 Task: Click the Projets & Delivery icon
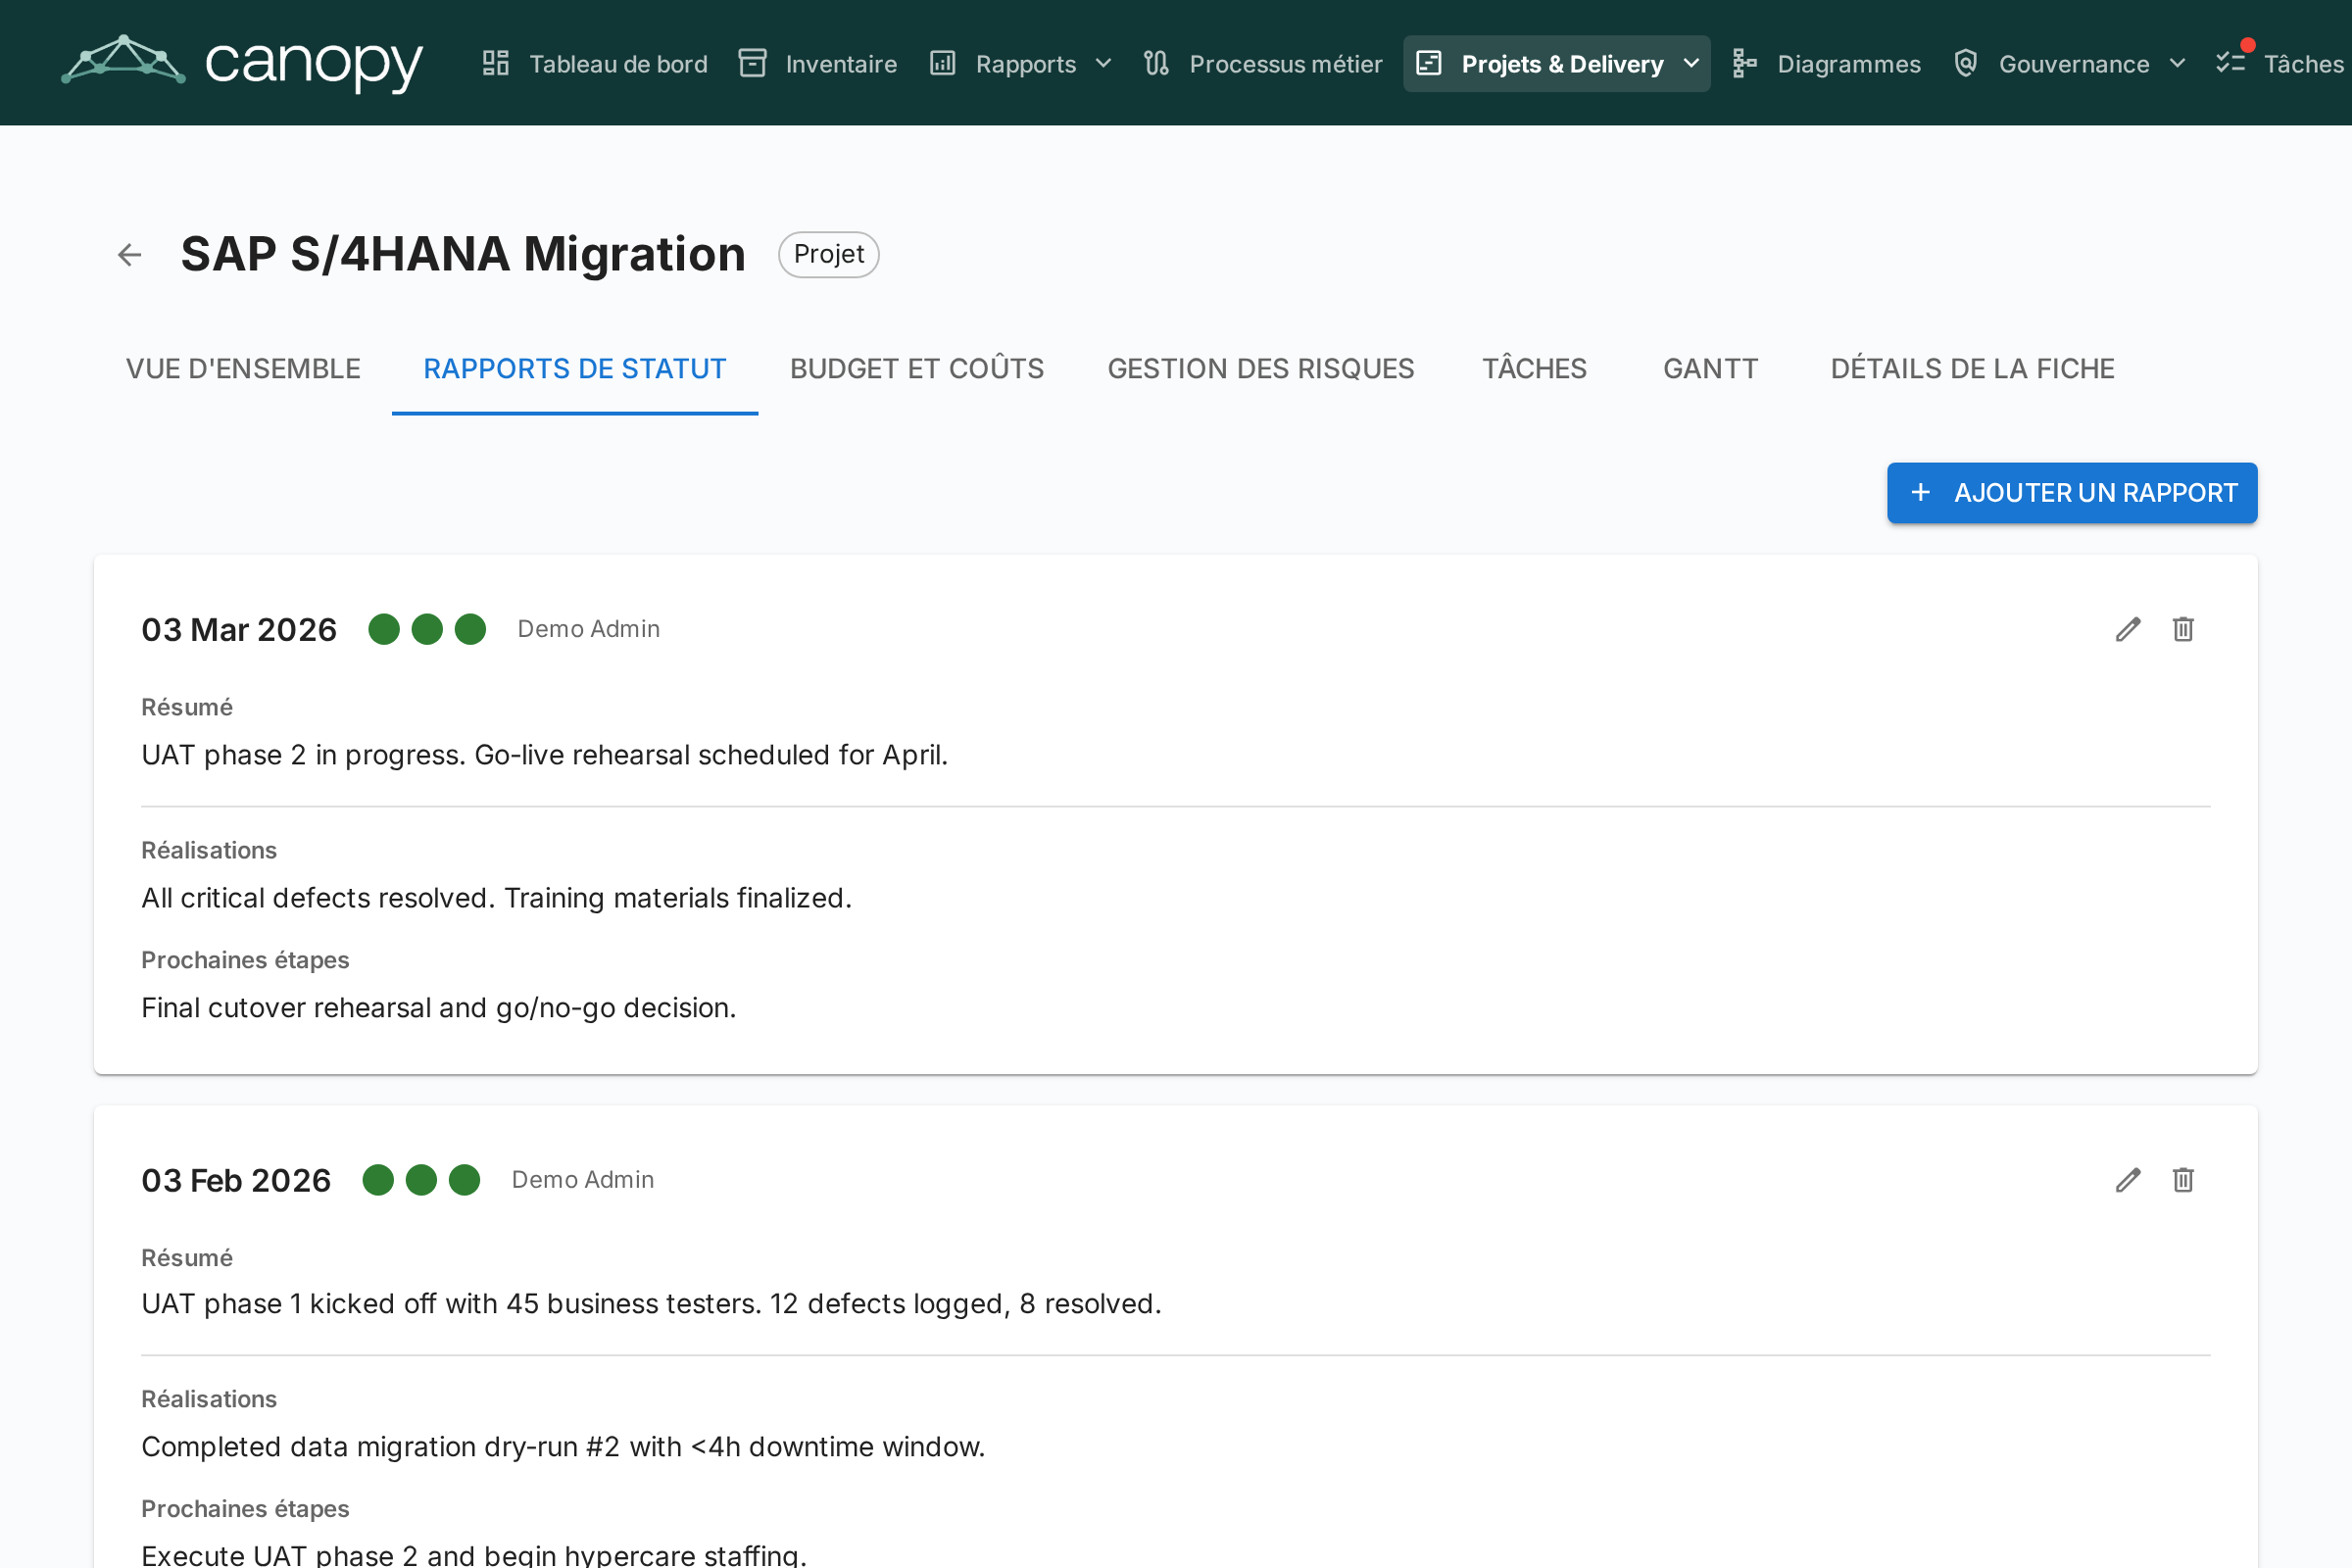pyautogui.click(x=1429, y=64)
